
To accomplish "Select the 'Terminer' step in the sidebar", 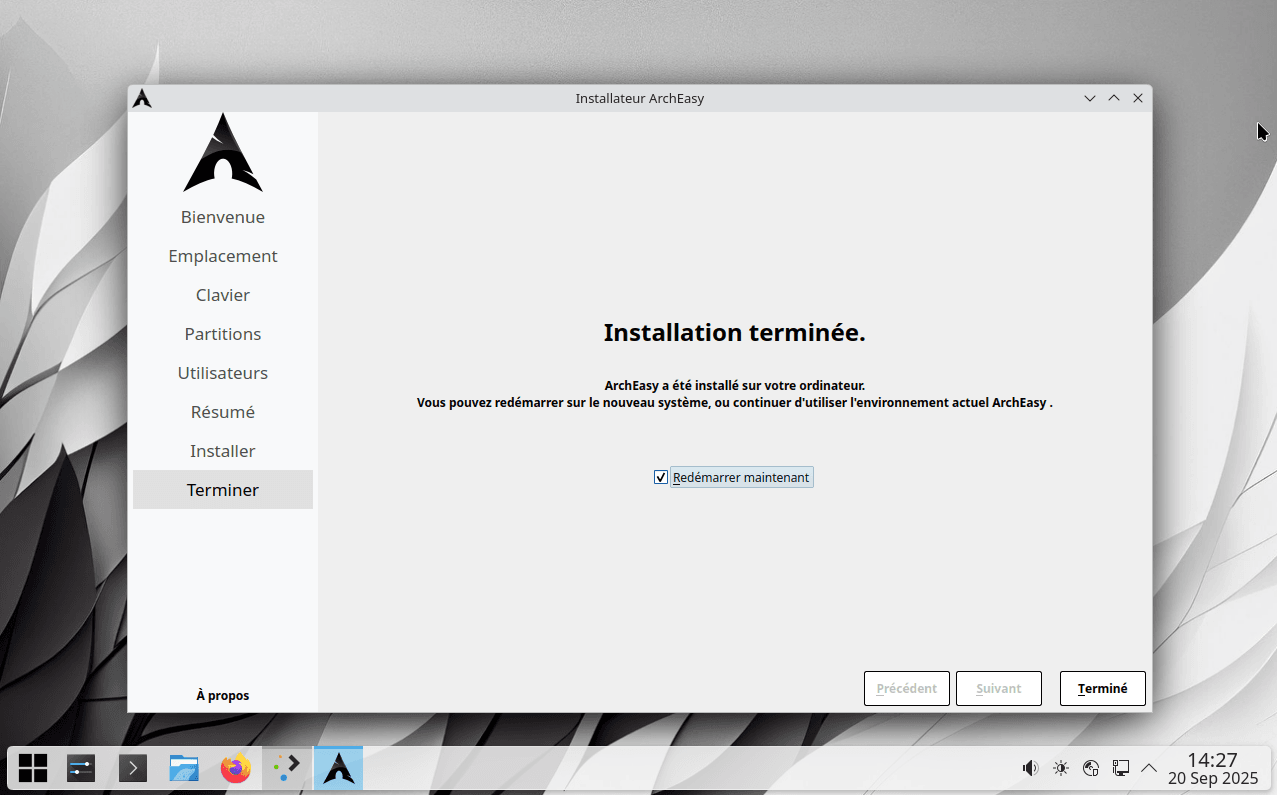I will (x=223, y=490).
